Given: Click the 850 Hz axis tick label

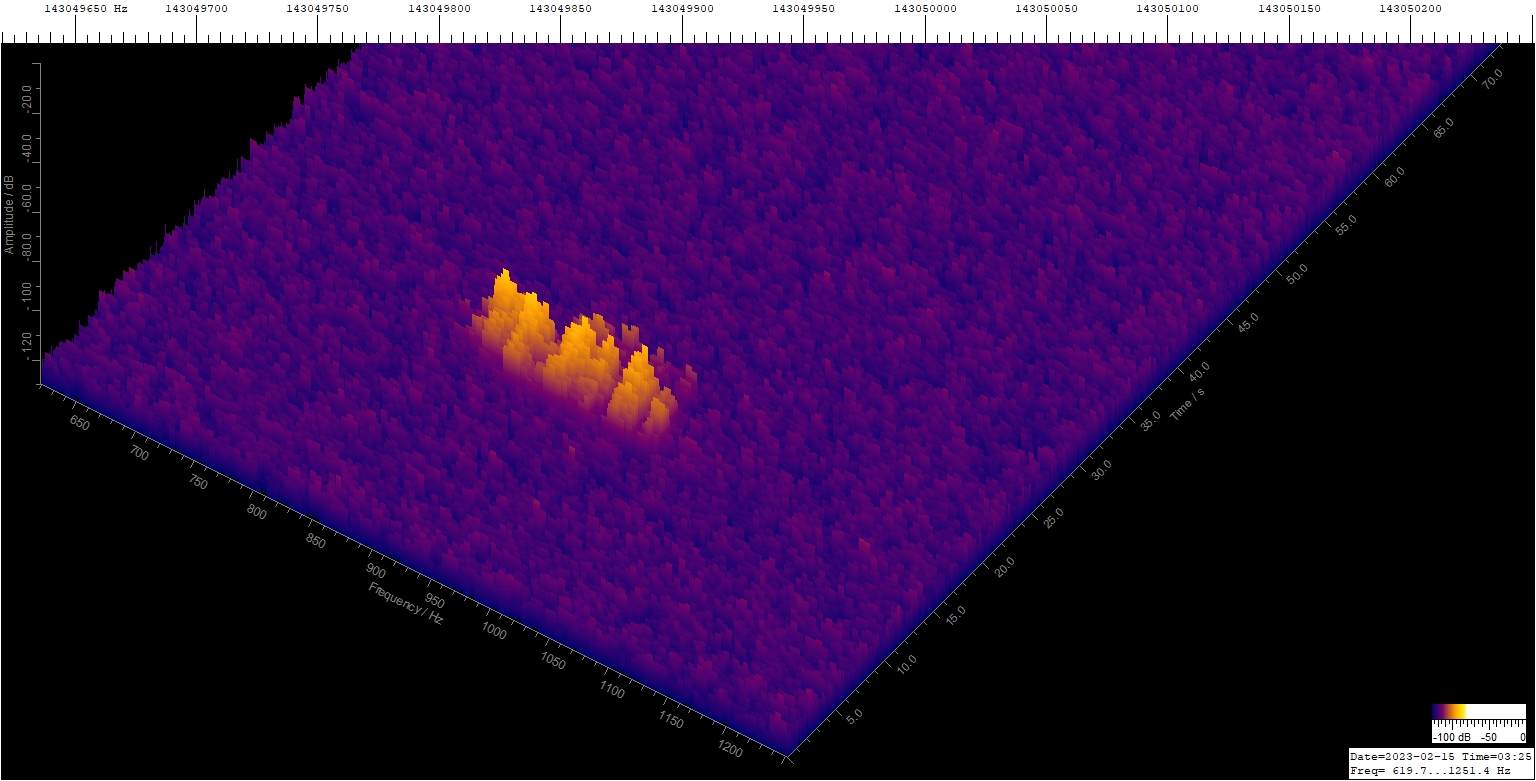Looking at the screenshot, I should point(316,542).
